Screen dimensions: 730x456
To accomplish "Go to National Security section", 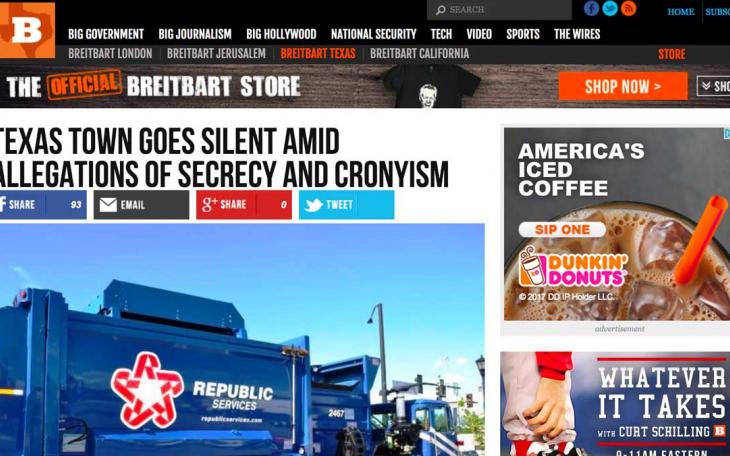I will [373, 34].
